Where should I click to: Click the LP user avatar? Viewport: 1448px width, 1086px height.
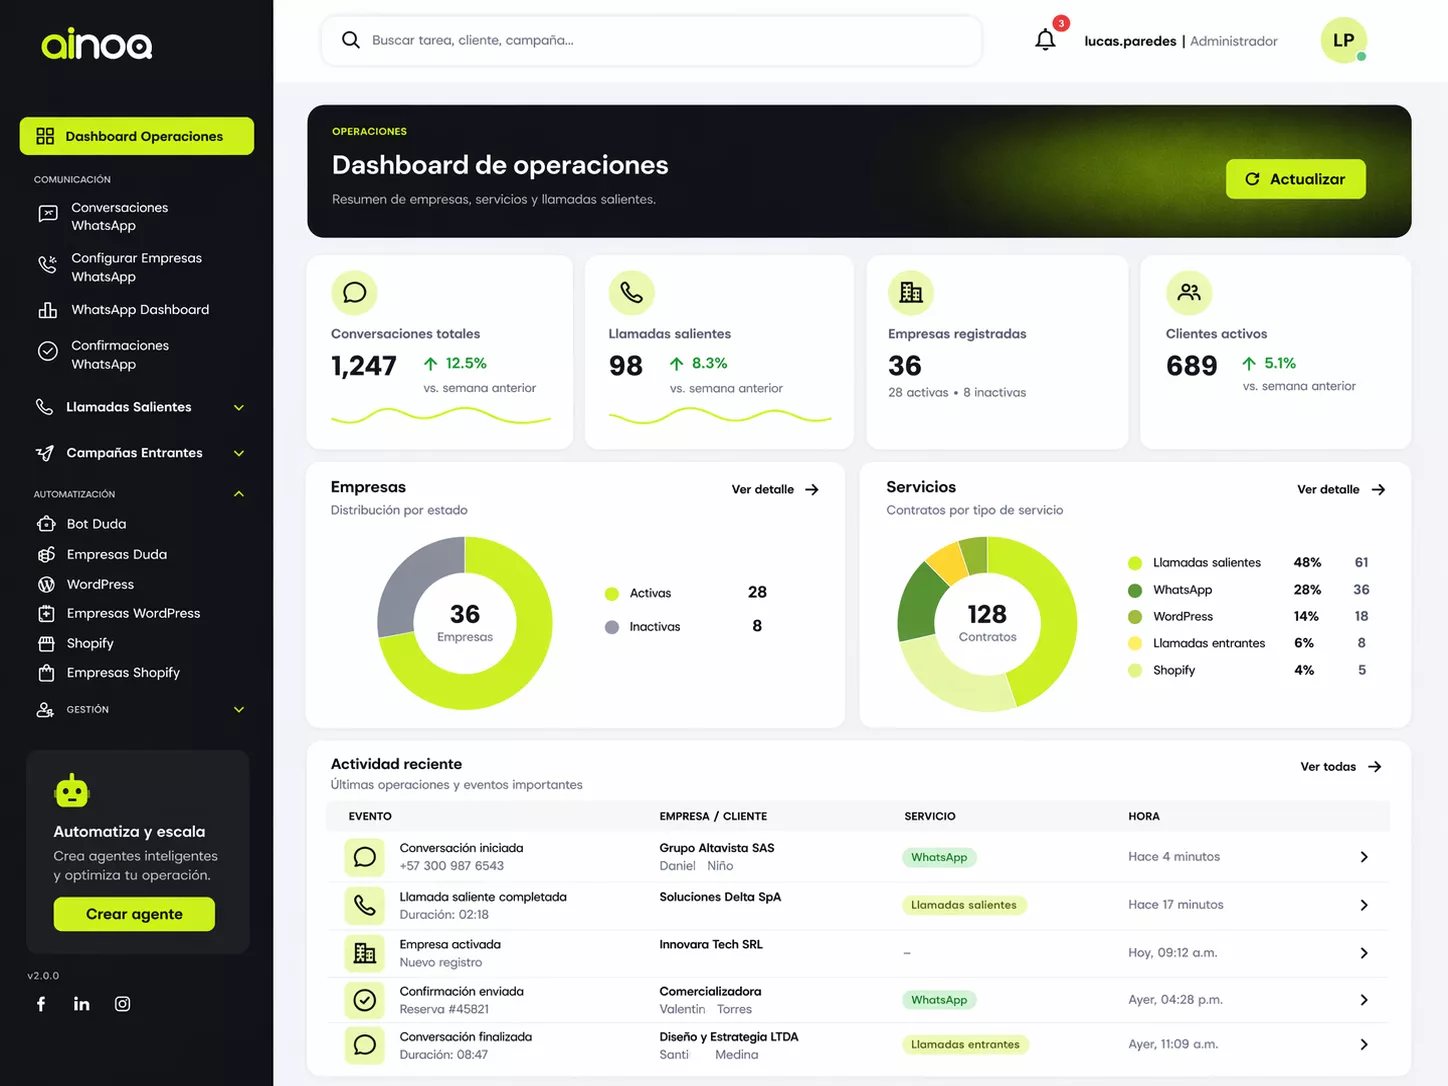(1343, 41)
